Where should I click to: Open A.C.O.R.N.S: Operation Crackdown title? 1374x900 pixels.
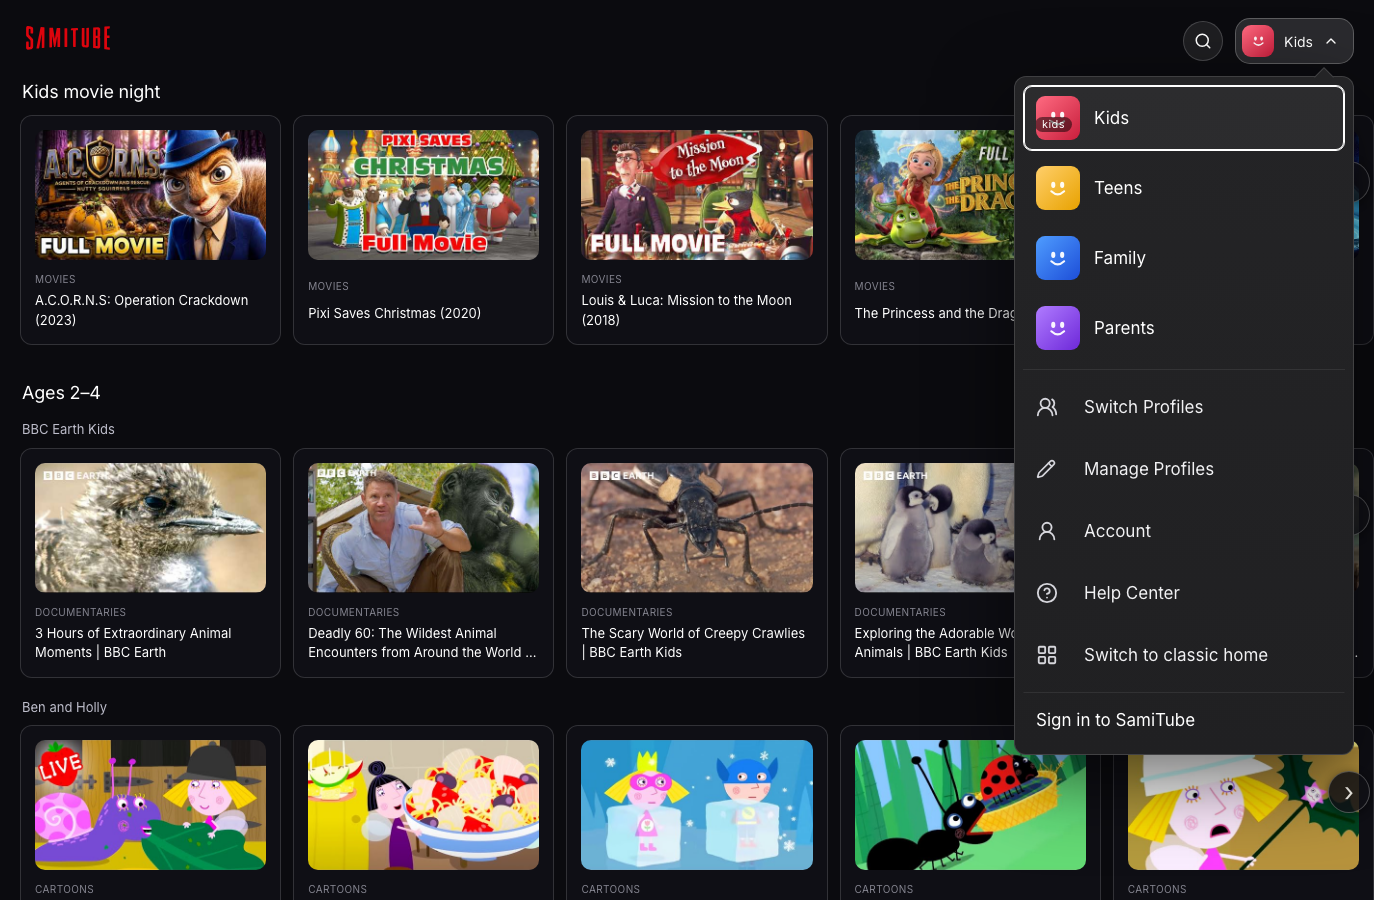[x=142, y=310]
